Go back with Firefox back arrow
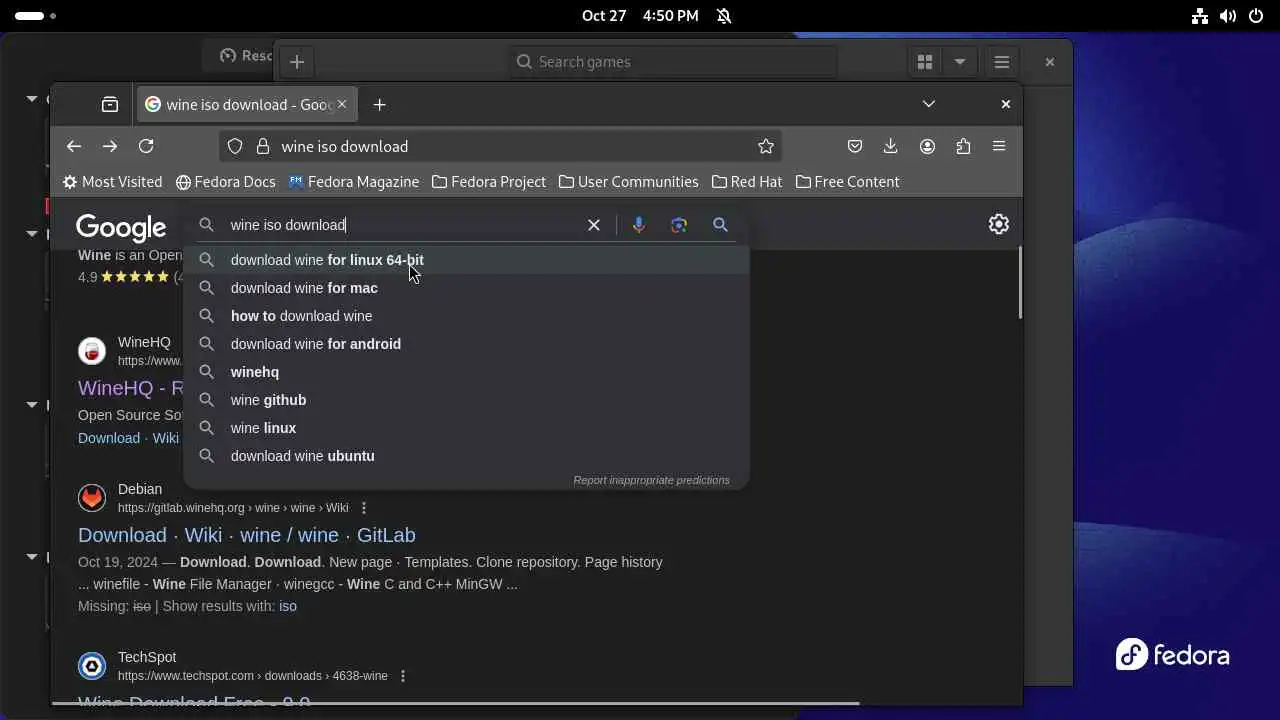Screen dimensions: 1280x720 [x=74, y=146]
